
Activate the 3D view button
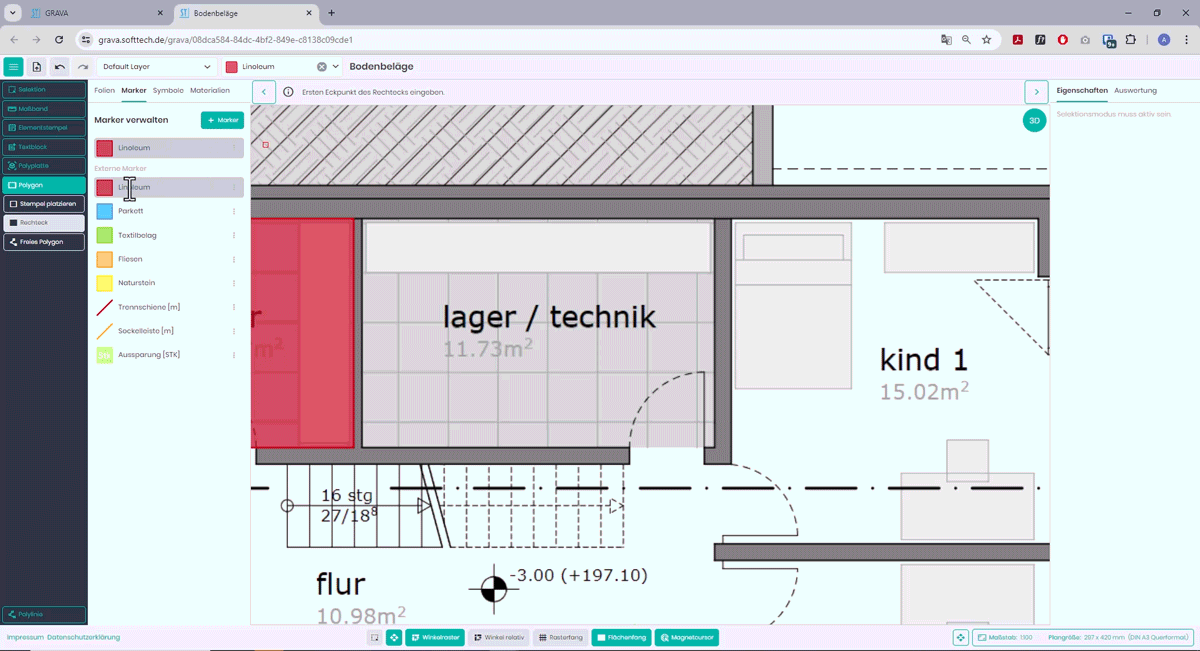point(1034,121)
